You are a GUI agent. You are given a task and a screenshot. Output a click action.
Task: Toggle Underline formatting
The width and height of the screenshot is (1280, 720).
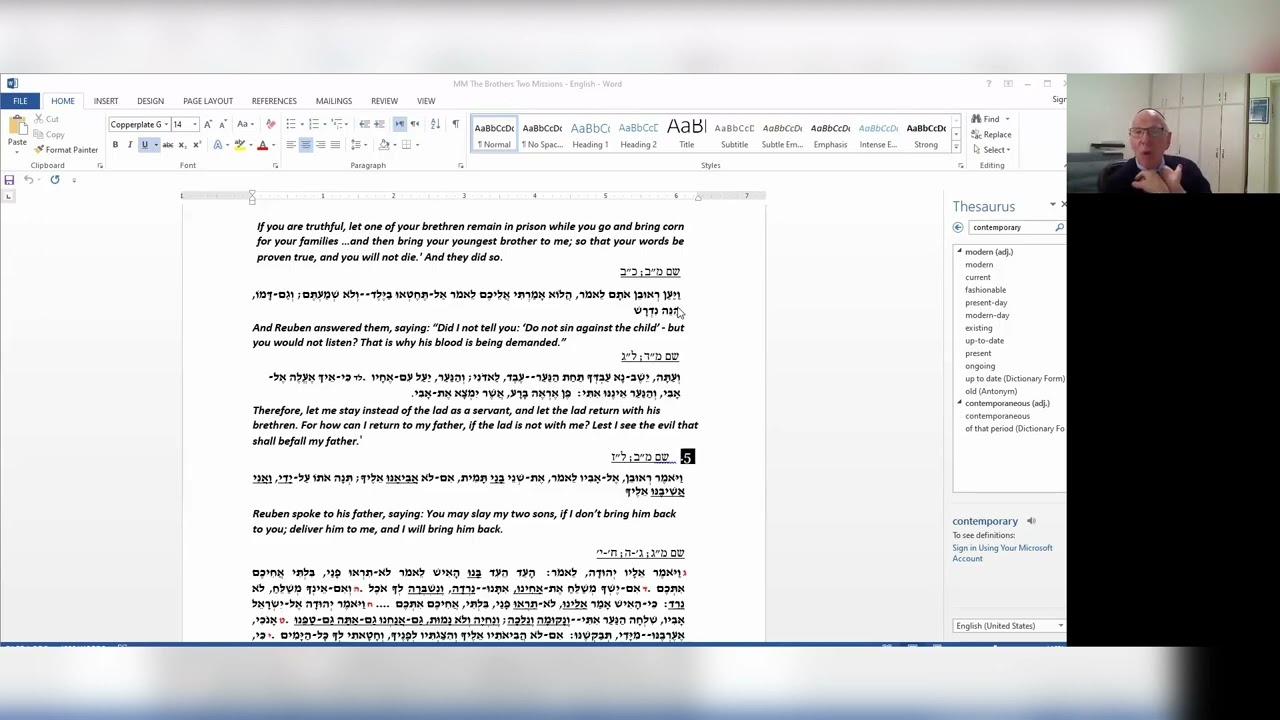[144, 145]
